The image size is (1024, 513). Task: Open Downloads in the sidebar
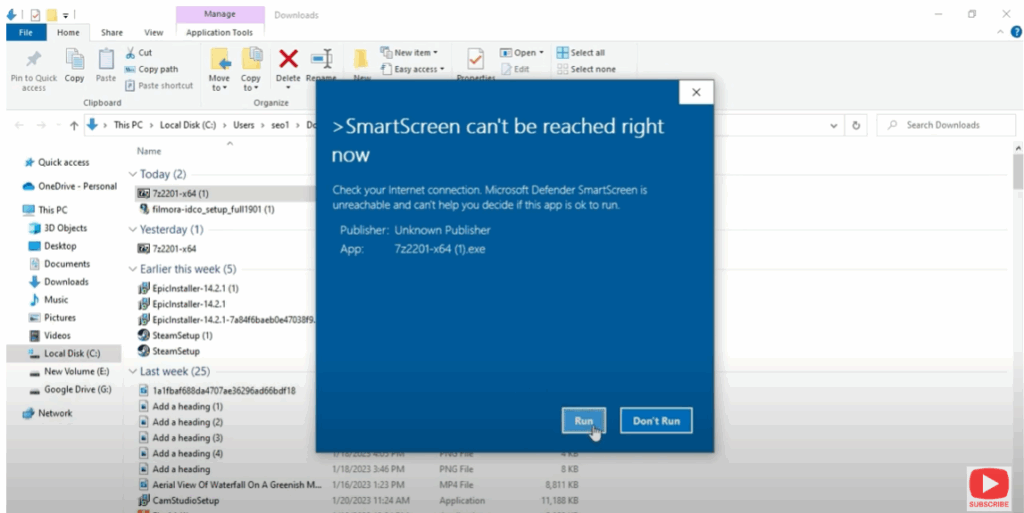(x=59, y=282)
